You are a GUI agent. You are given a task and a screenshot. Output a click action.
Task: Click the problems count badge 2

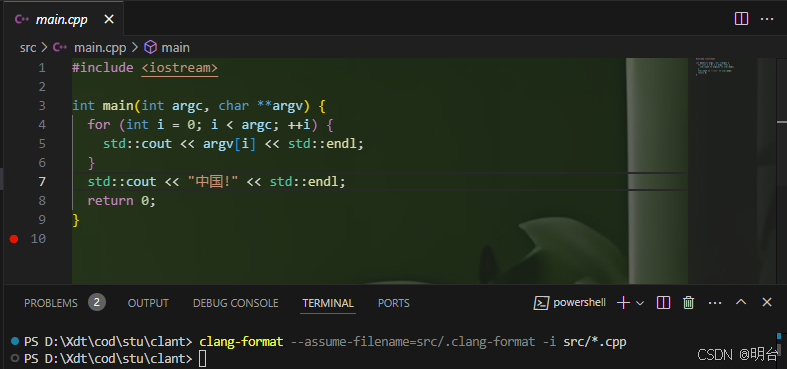pos(97,302)
